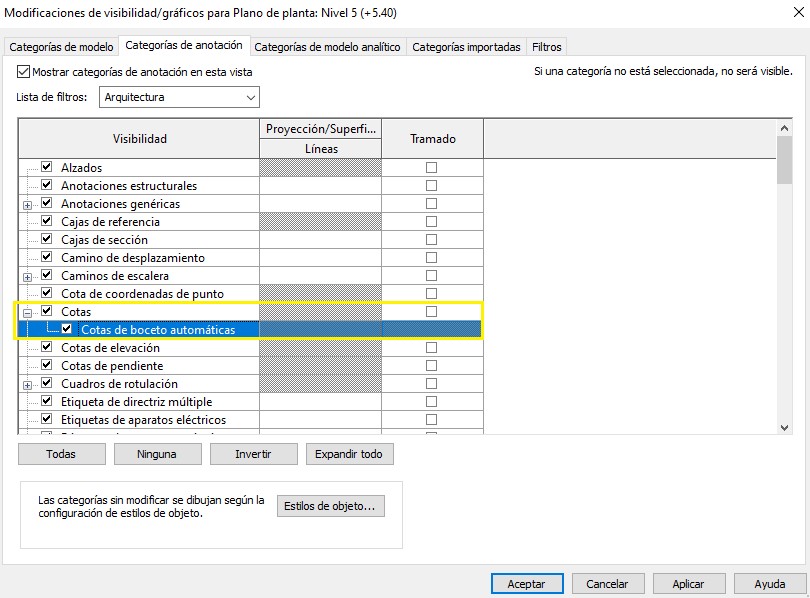The width and height of the screenshot is (810, 598).
Task: Expand the Cuadros de rotulación node
Action: pyautogui.click(x=27, y=384)
